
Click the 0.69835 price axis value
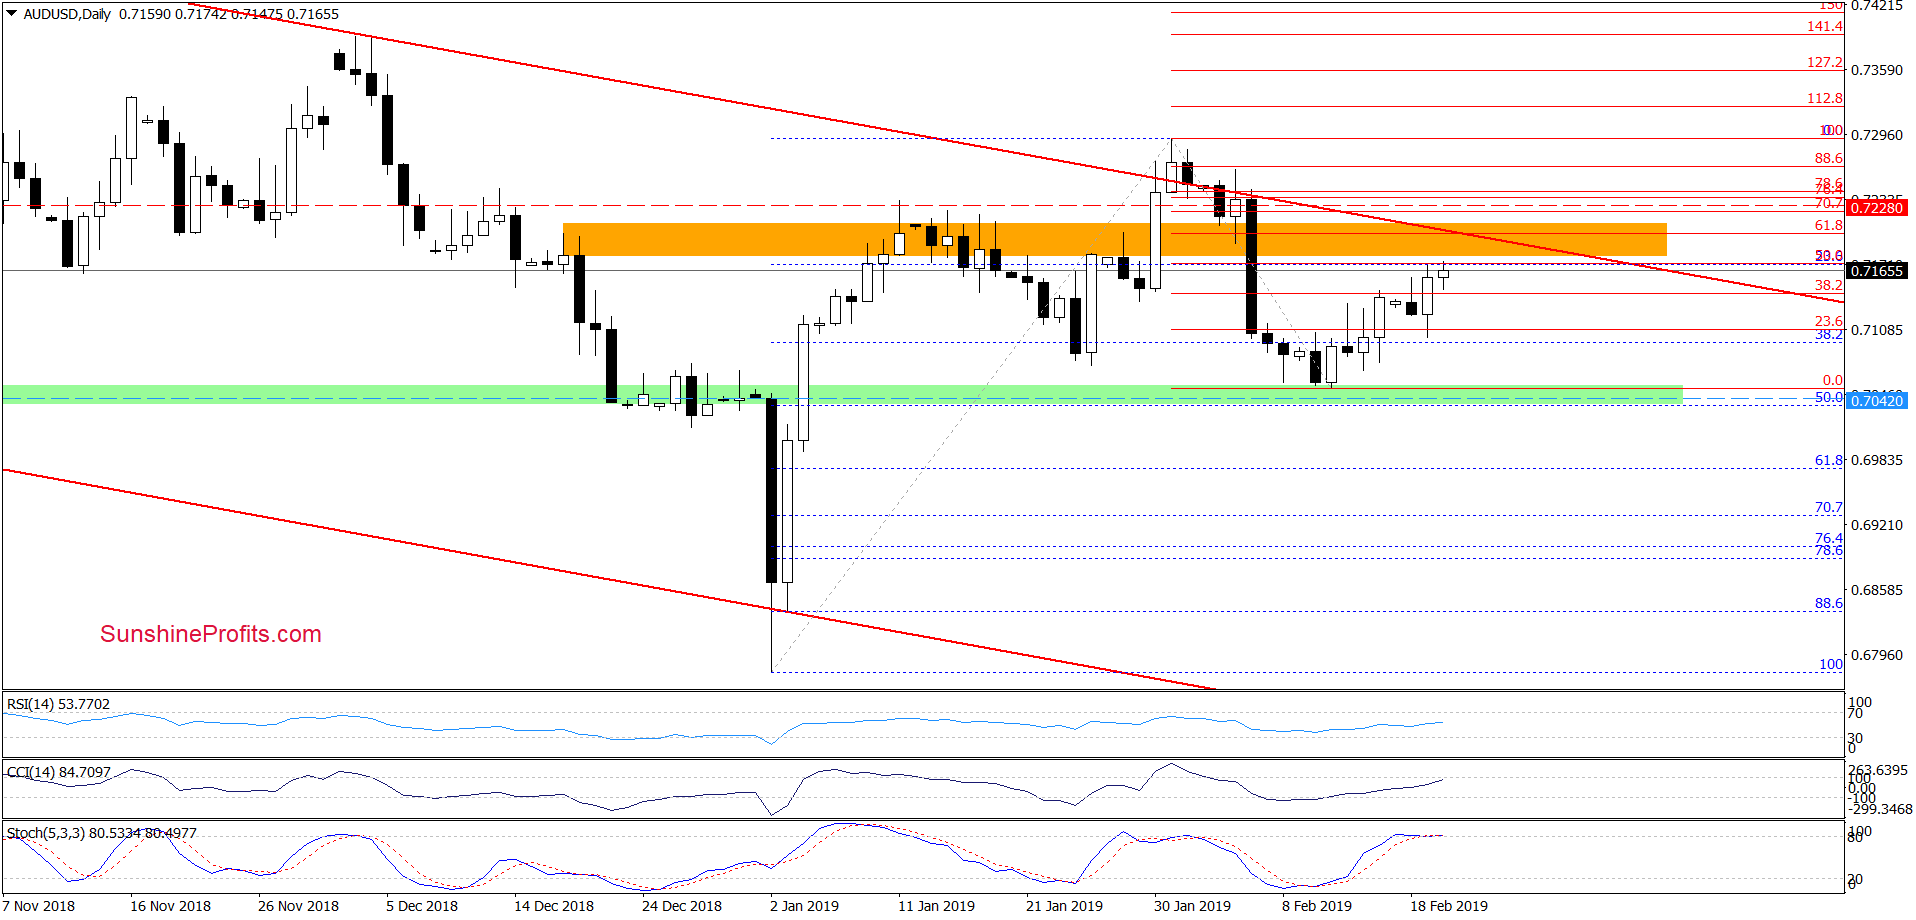(x=1877, y=460)
